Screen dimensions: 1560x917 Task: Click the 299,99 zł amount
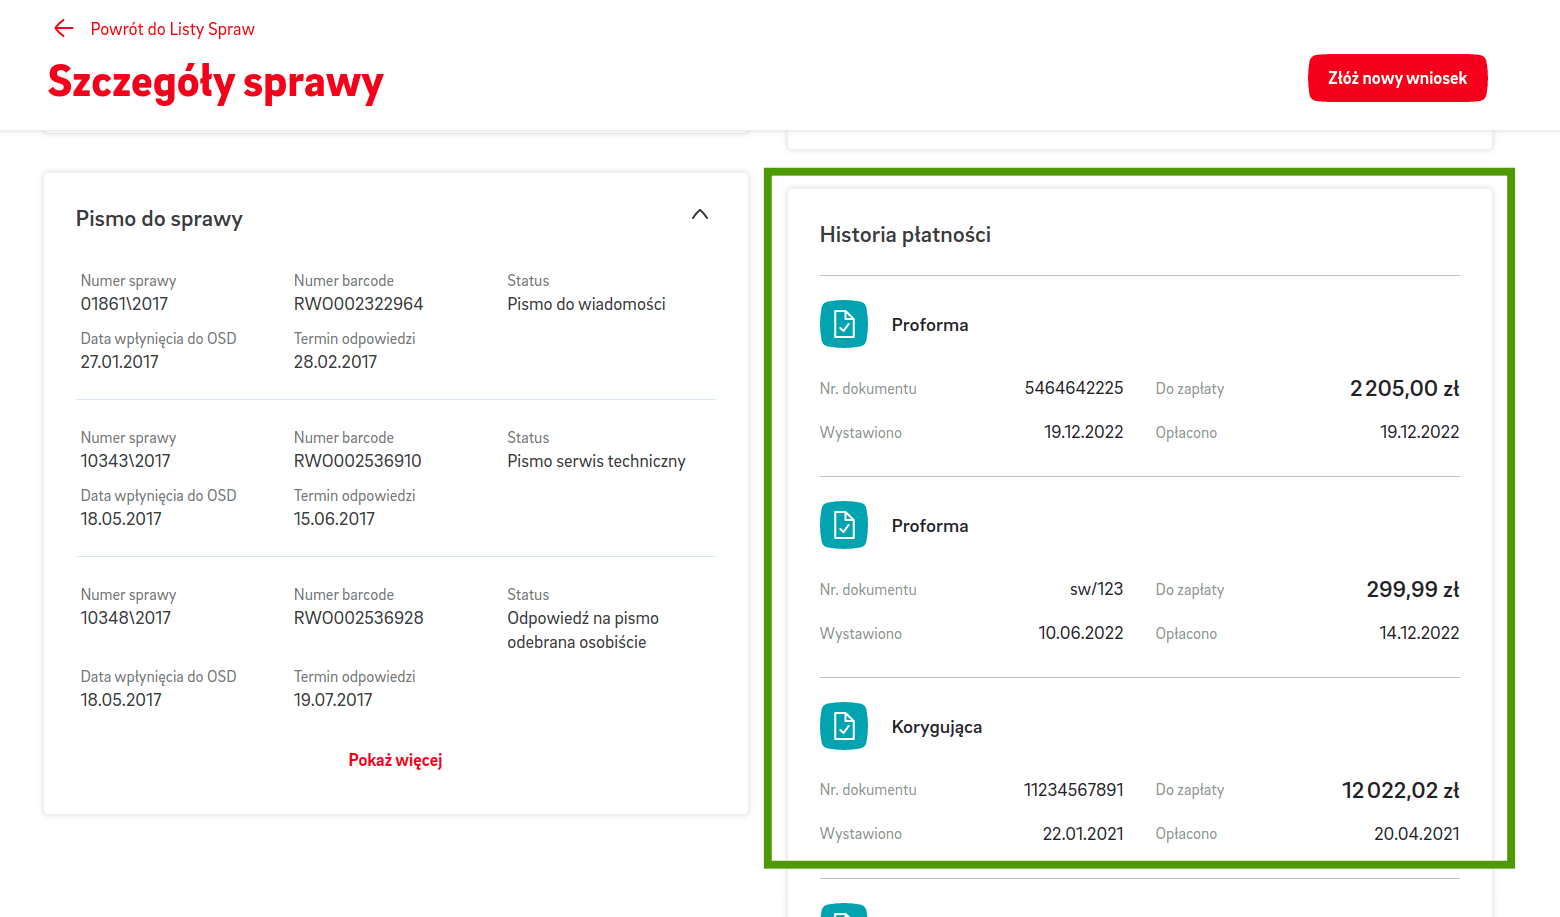pos(1412,590)
